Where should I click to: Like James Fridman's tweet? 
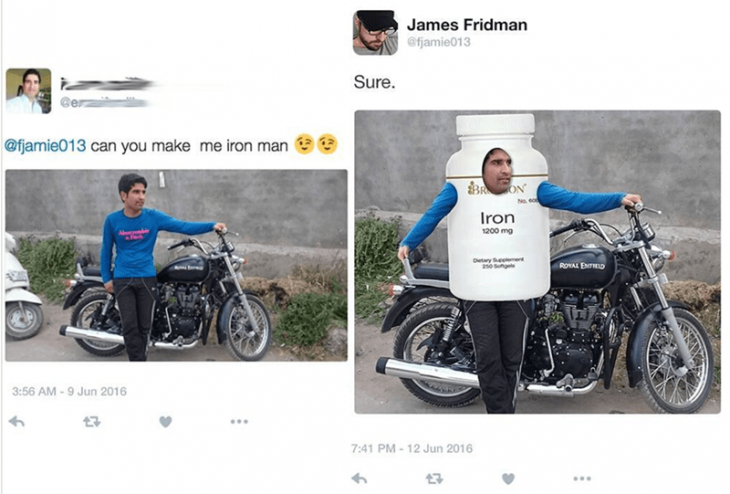pos(508,478)
